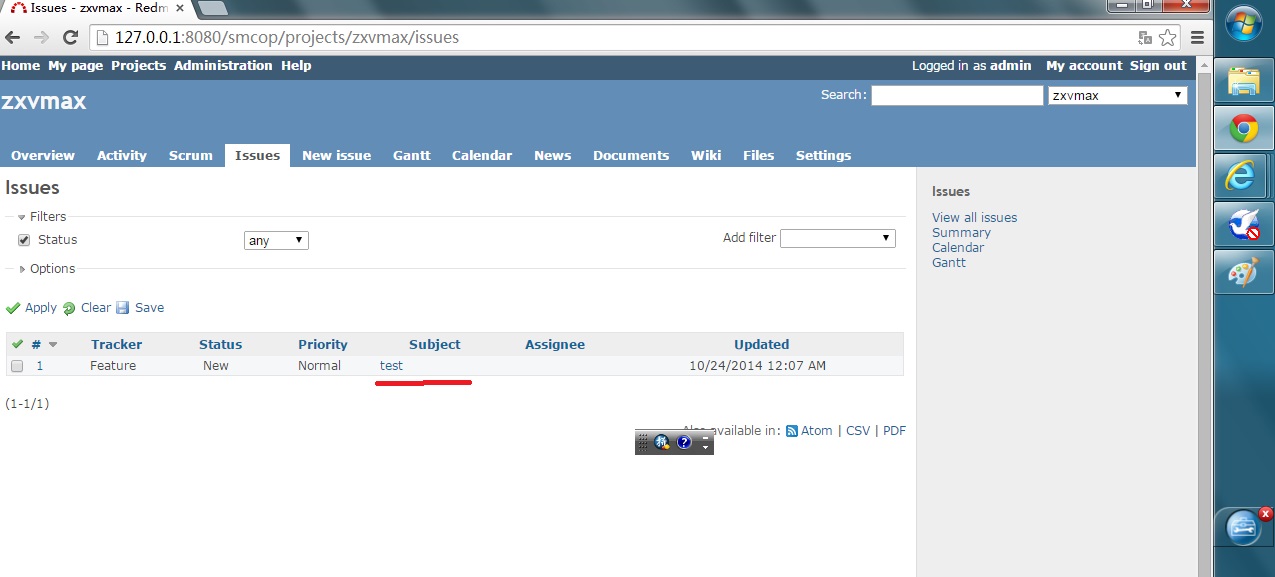Image resolution: width=1275 pixels, height=577 pixels.
Task: Click Home in top menu
Action: click(21, 65)
